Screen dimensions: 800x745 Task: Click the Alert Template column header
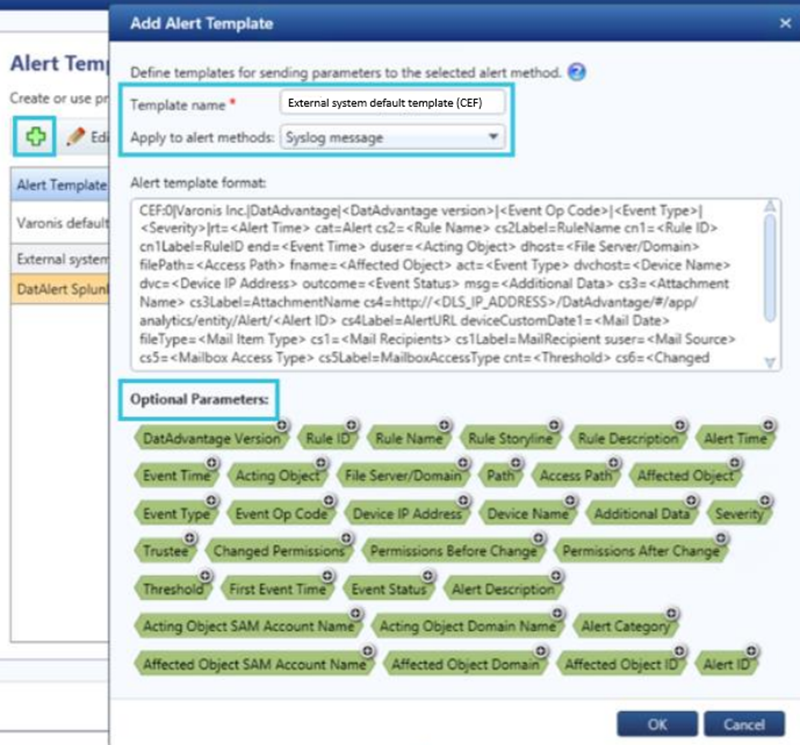pos(60,187)
